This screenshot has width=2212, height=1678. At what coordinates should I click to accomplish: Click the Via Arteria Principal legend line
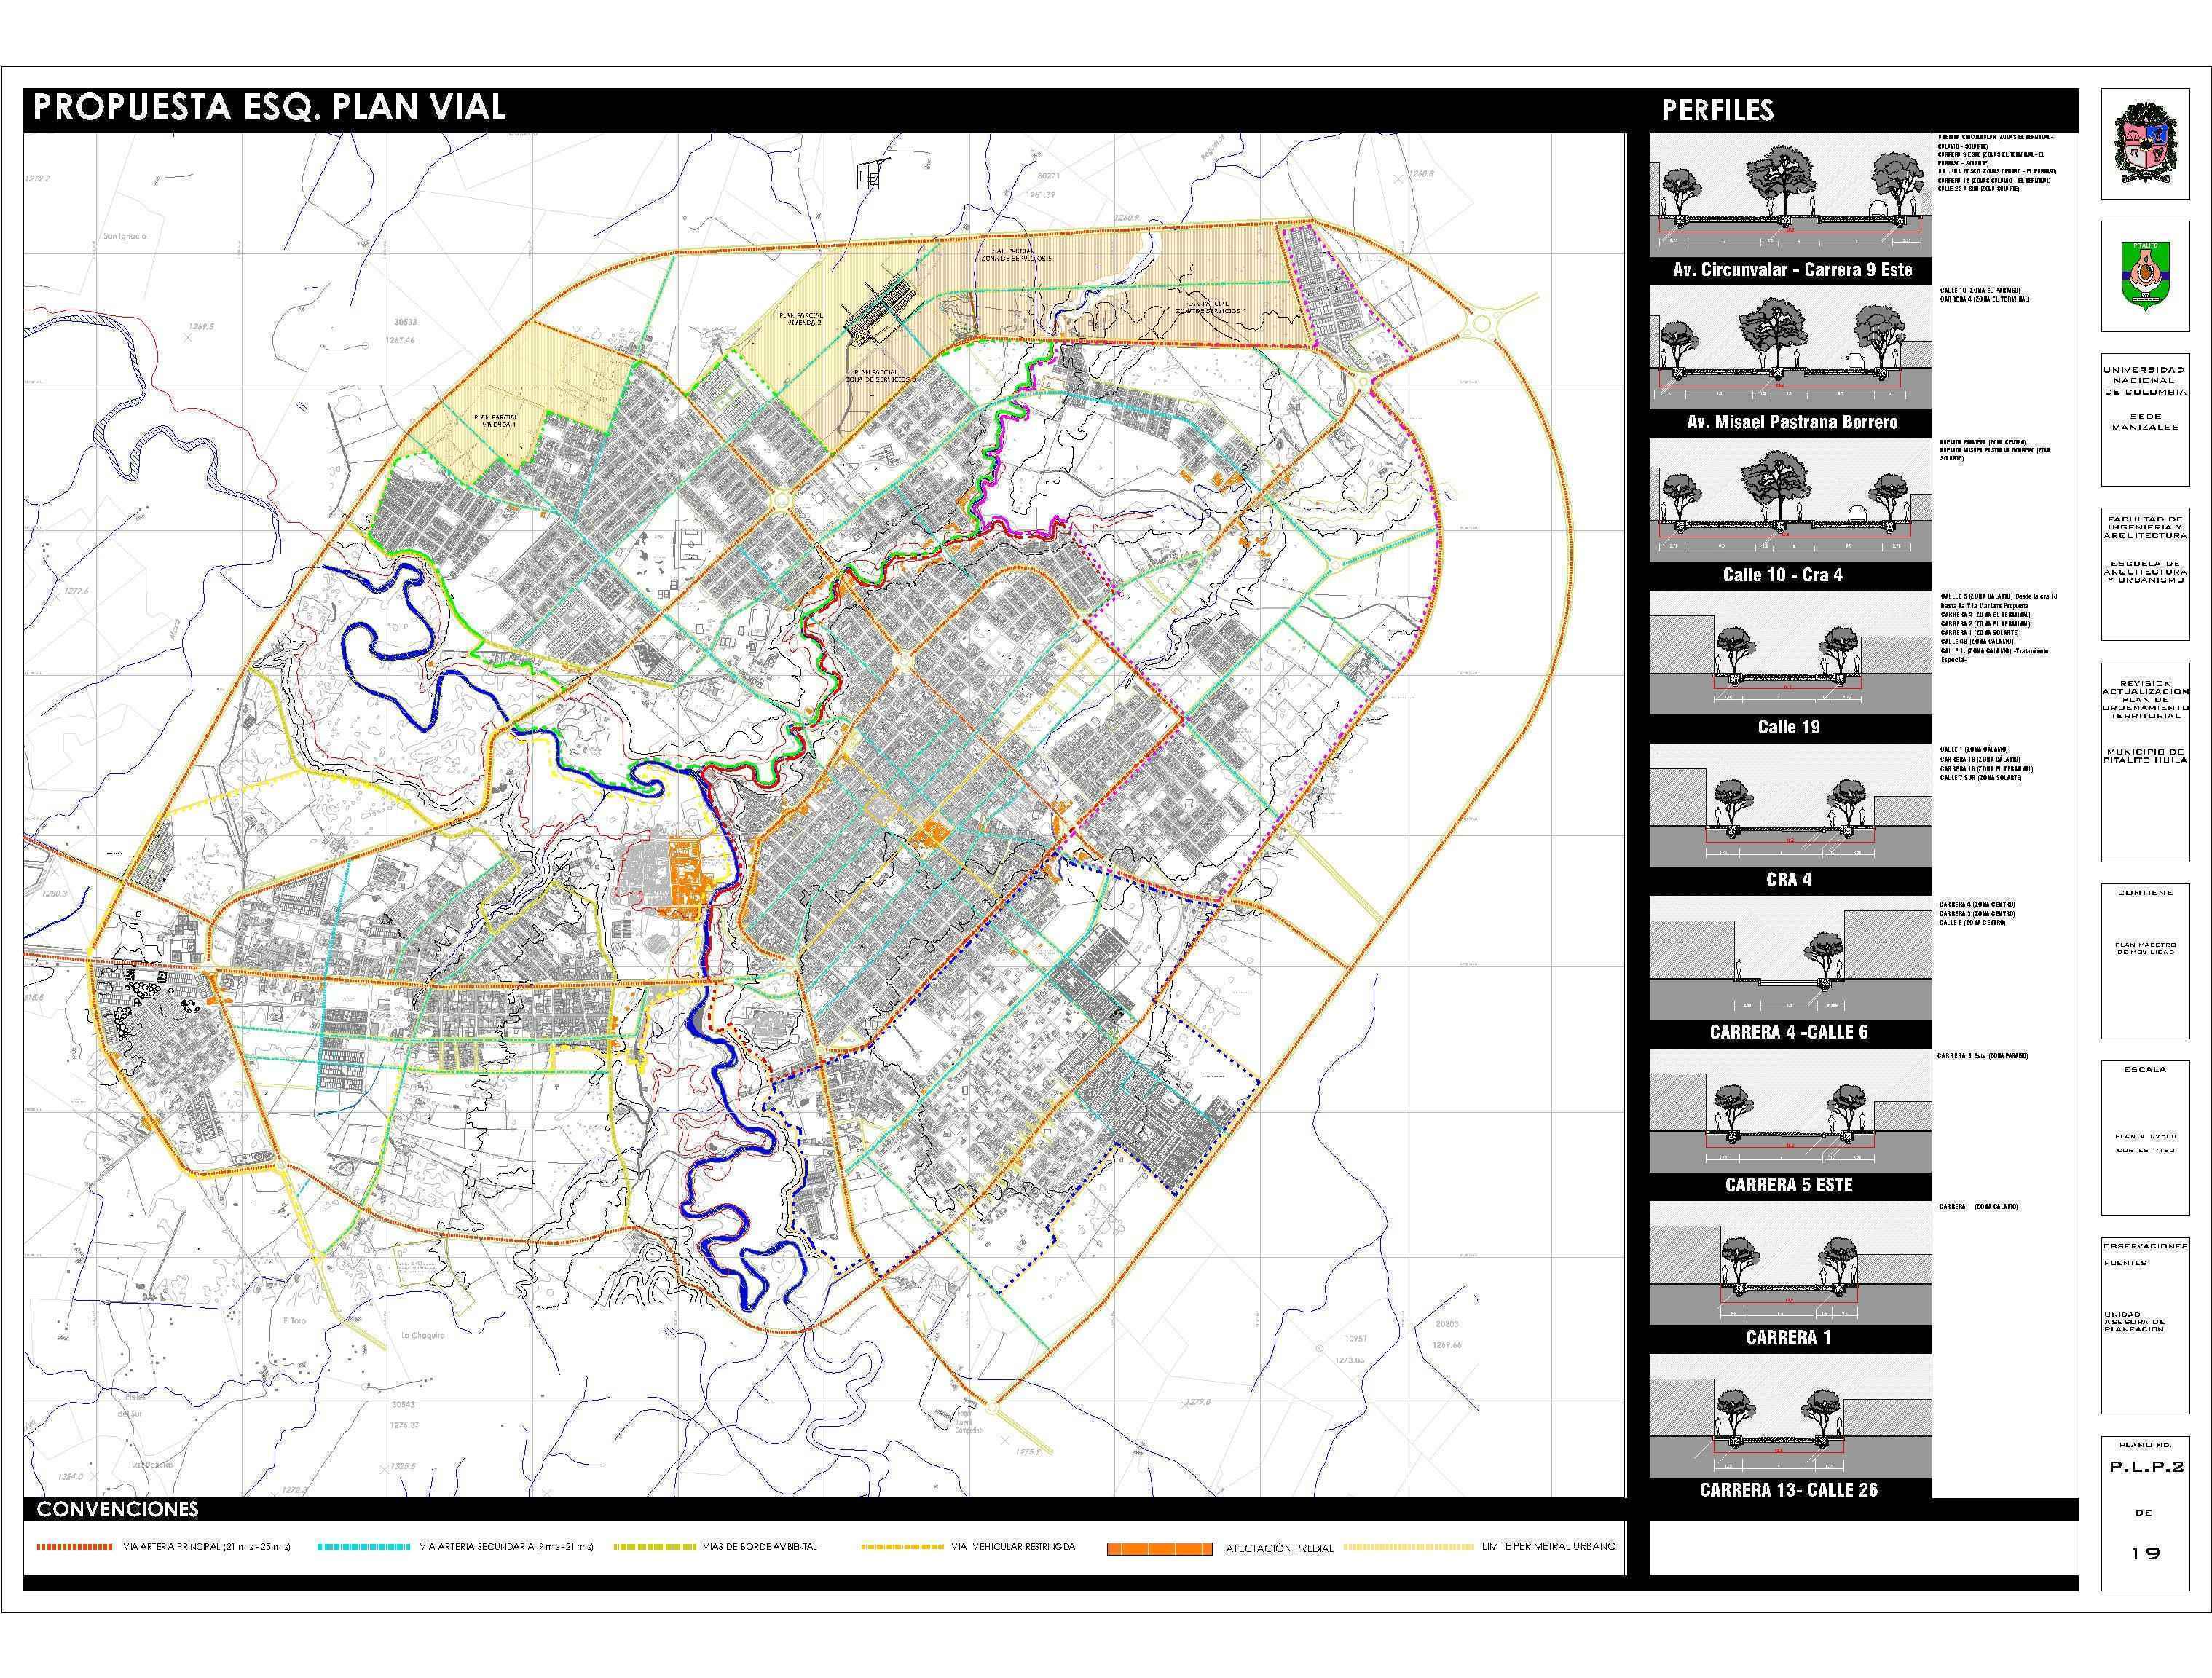74,1547
